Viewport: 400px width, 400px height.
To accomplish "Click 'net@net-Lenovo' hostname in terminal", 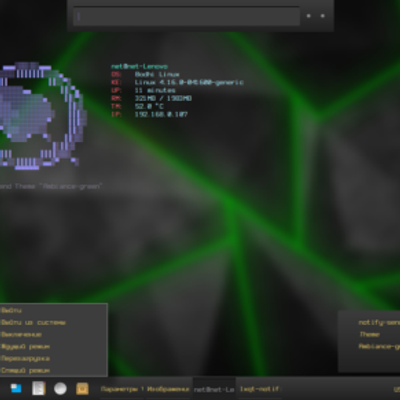I will click(139, 66).
